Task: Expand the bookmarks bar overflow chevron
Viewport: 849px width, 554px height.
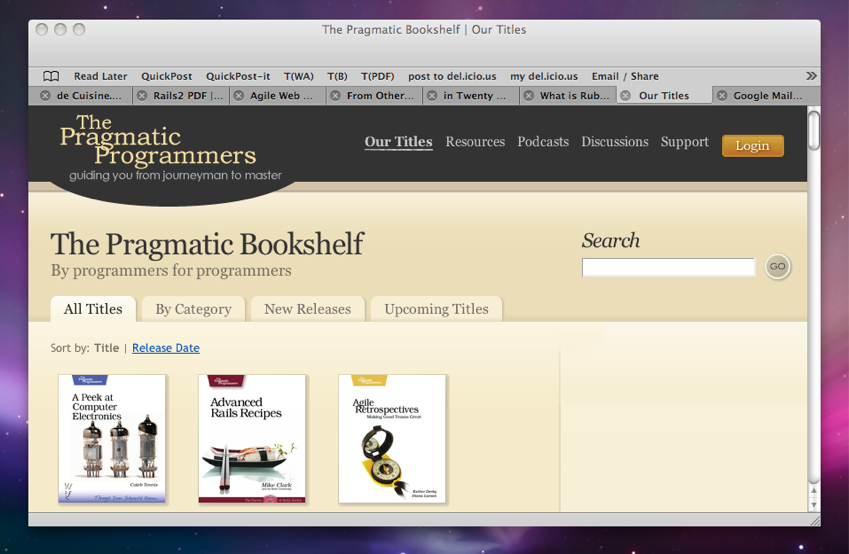Action: point(811,76)
